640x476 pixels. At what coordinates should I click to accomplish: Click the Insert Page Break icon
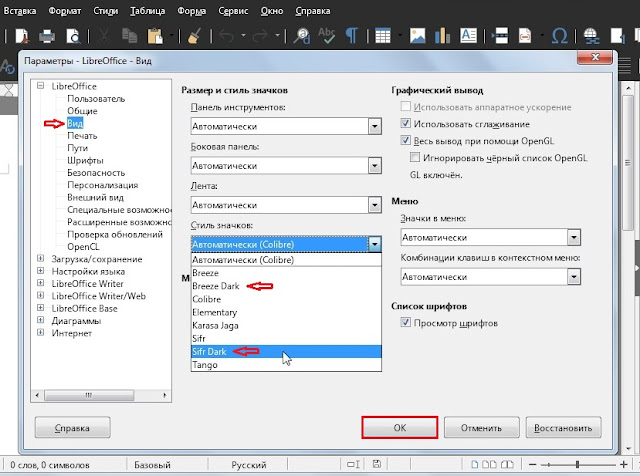(x=500, y=36)
